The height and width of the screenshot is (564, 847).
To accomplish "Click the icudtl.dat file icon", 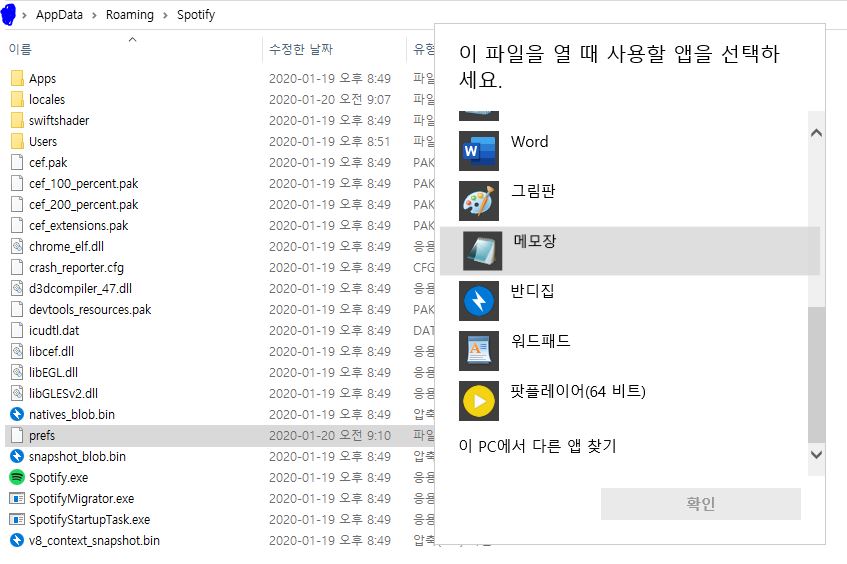I will [17, 331].
